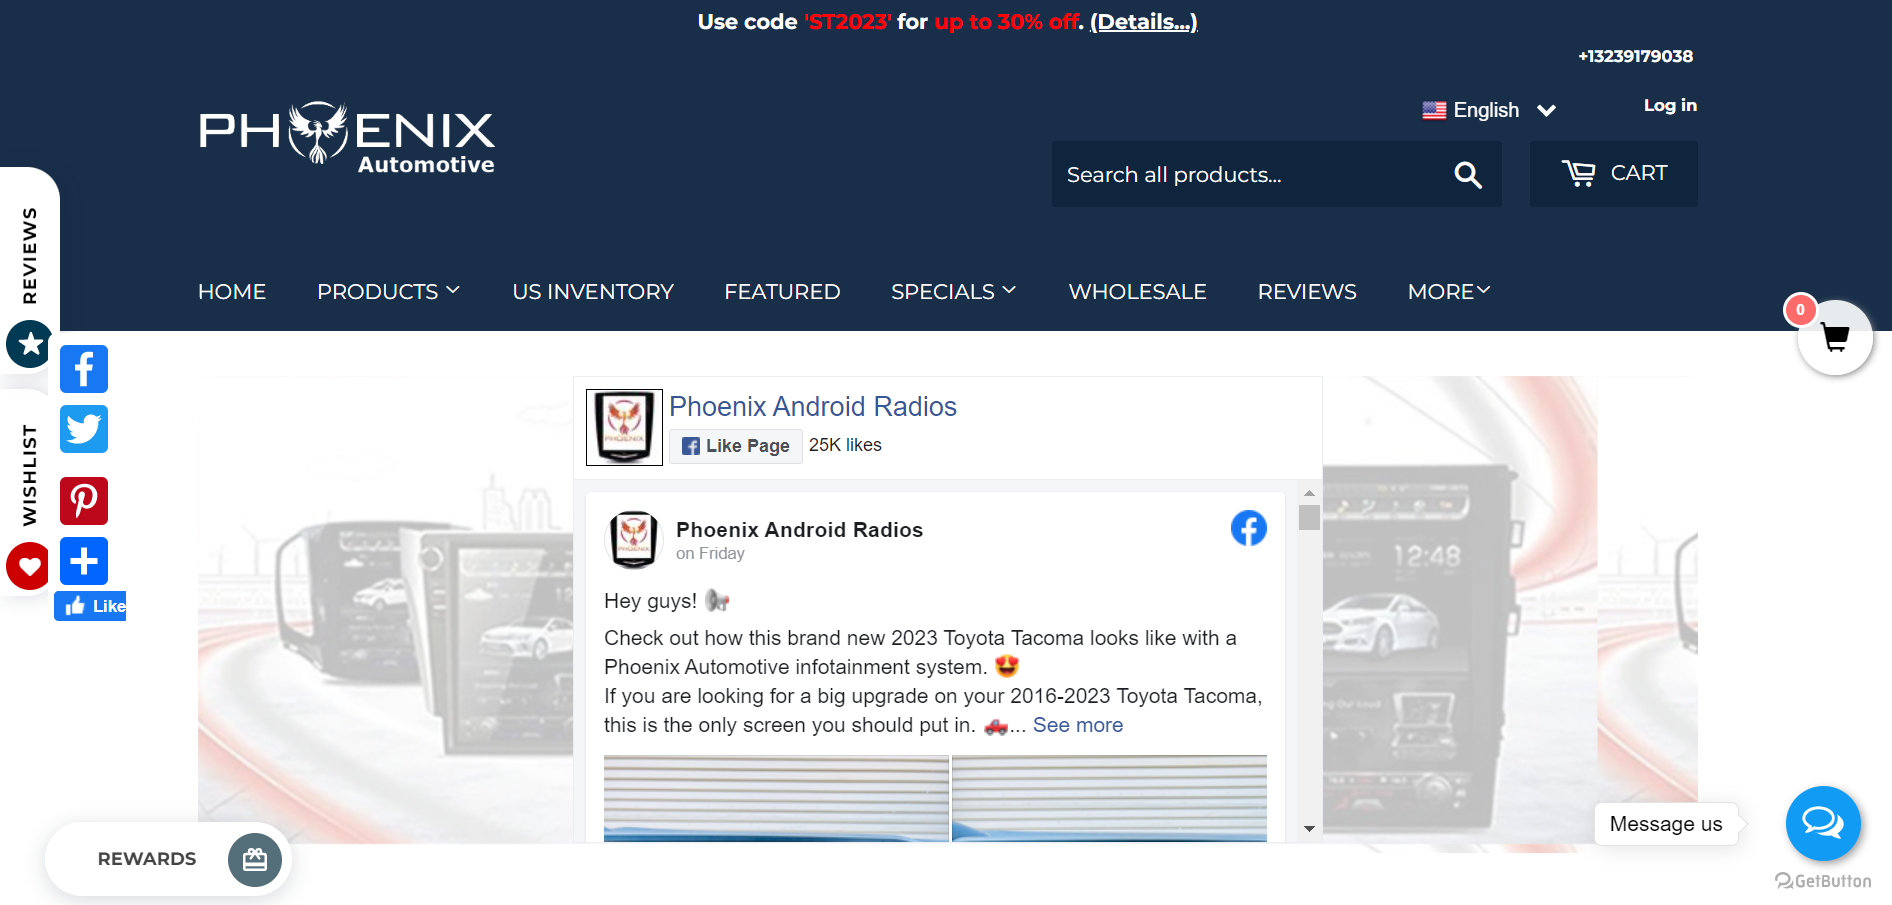Pin page with Pinterest sidebar icon

tap(84, 501)
